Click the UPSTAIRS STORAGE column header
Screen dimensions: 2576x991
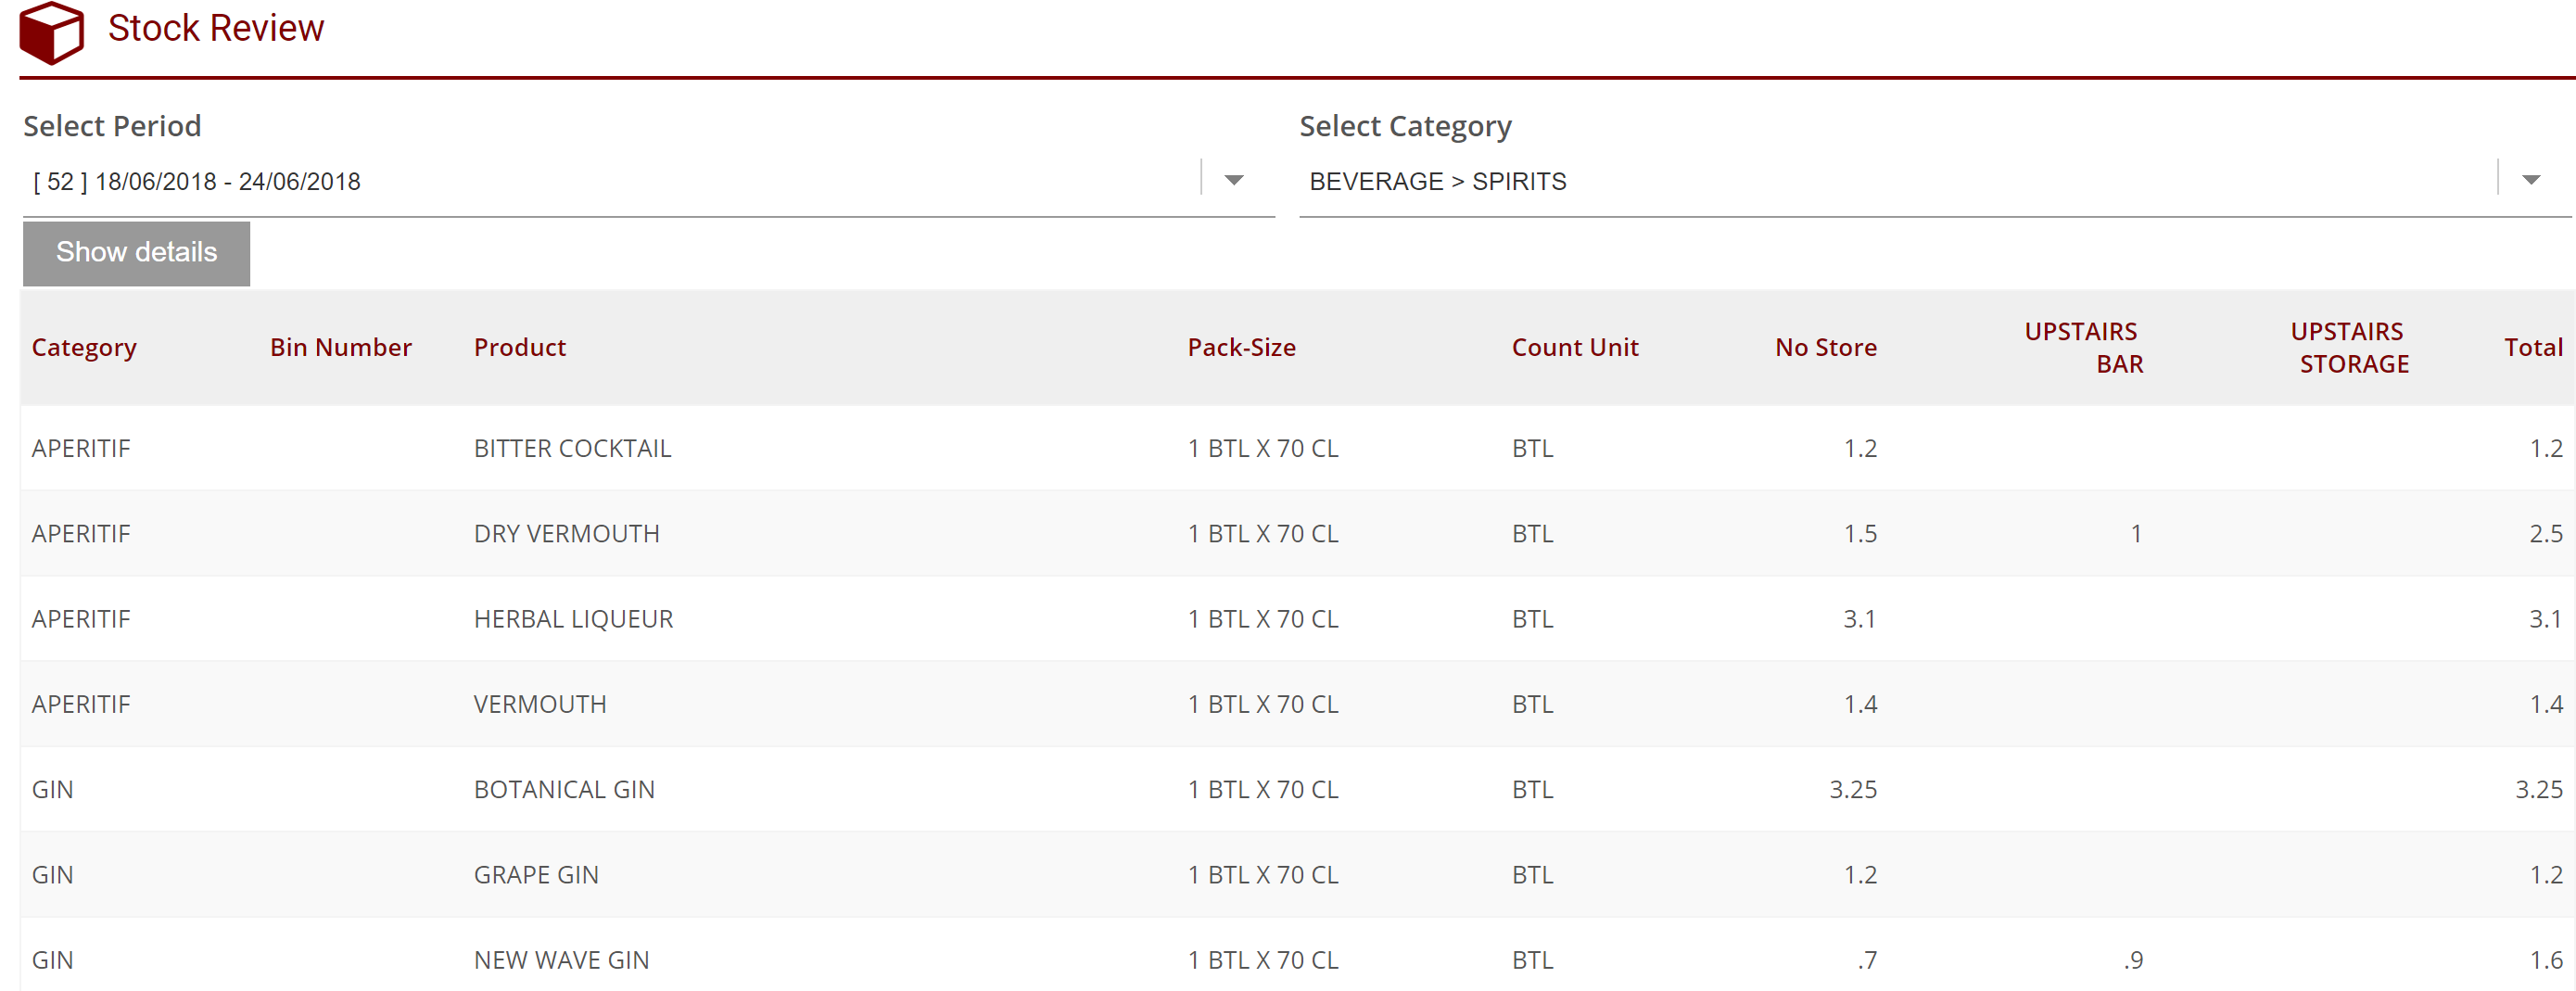pos(2349,347)
